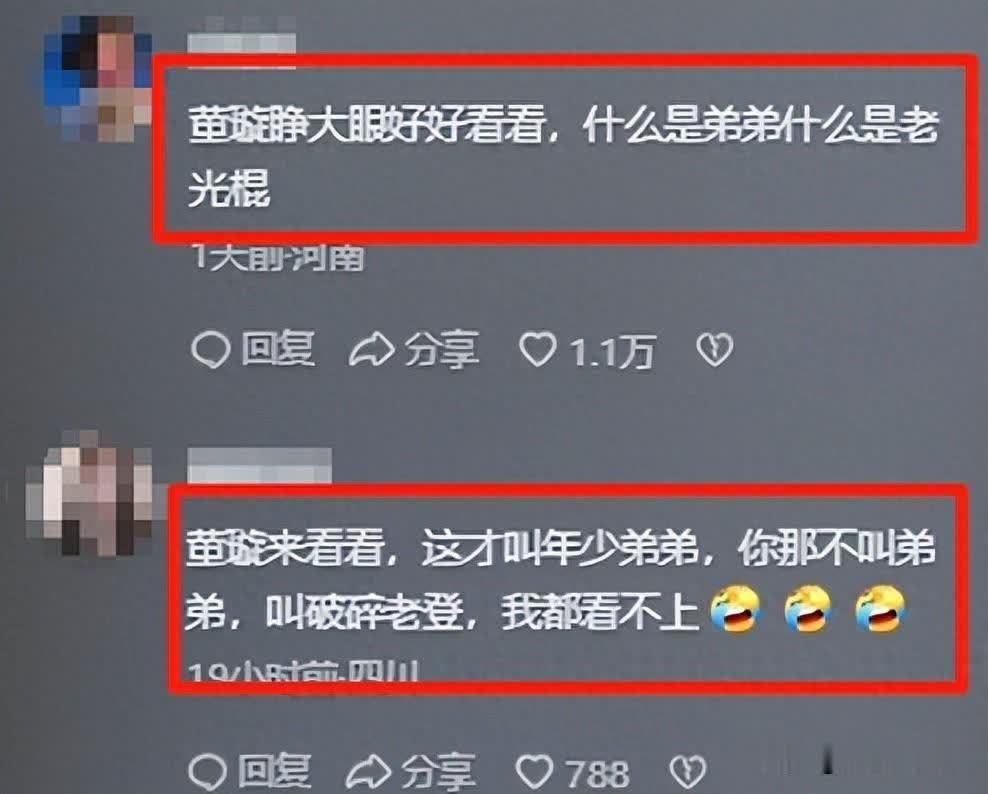The width and height of the screenshot is (988, 794).
Task: Click the 分享 label on the second comment
Action: pos(439,772)
